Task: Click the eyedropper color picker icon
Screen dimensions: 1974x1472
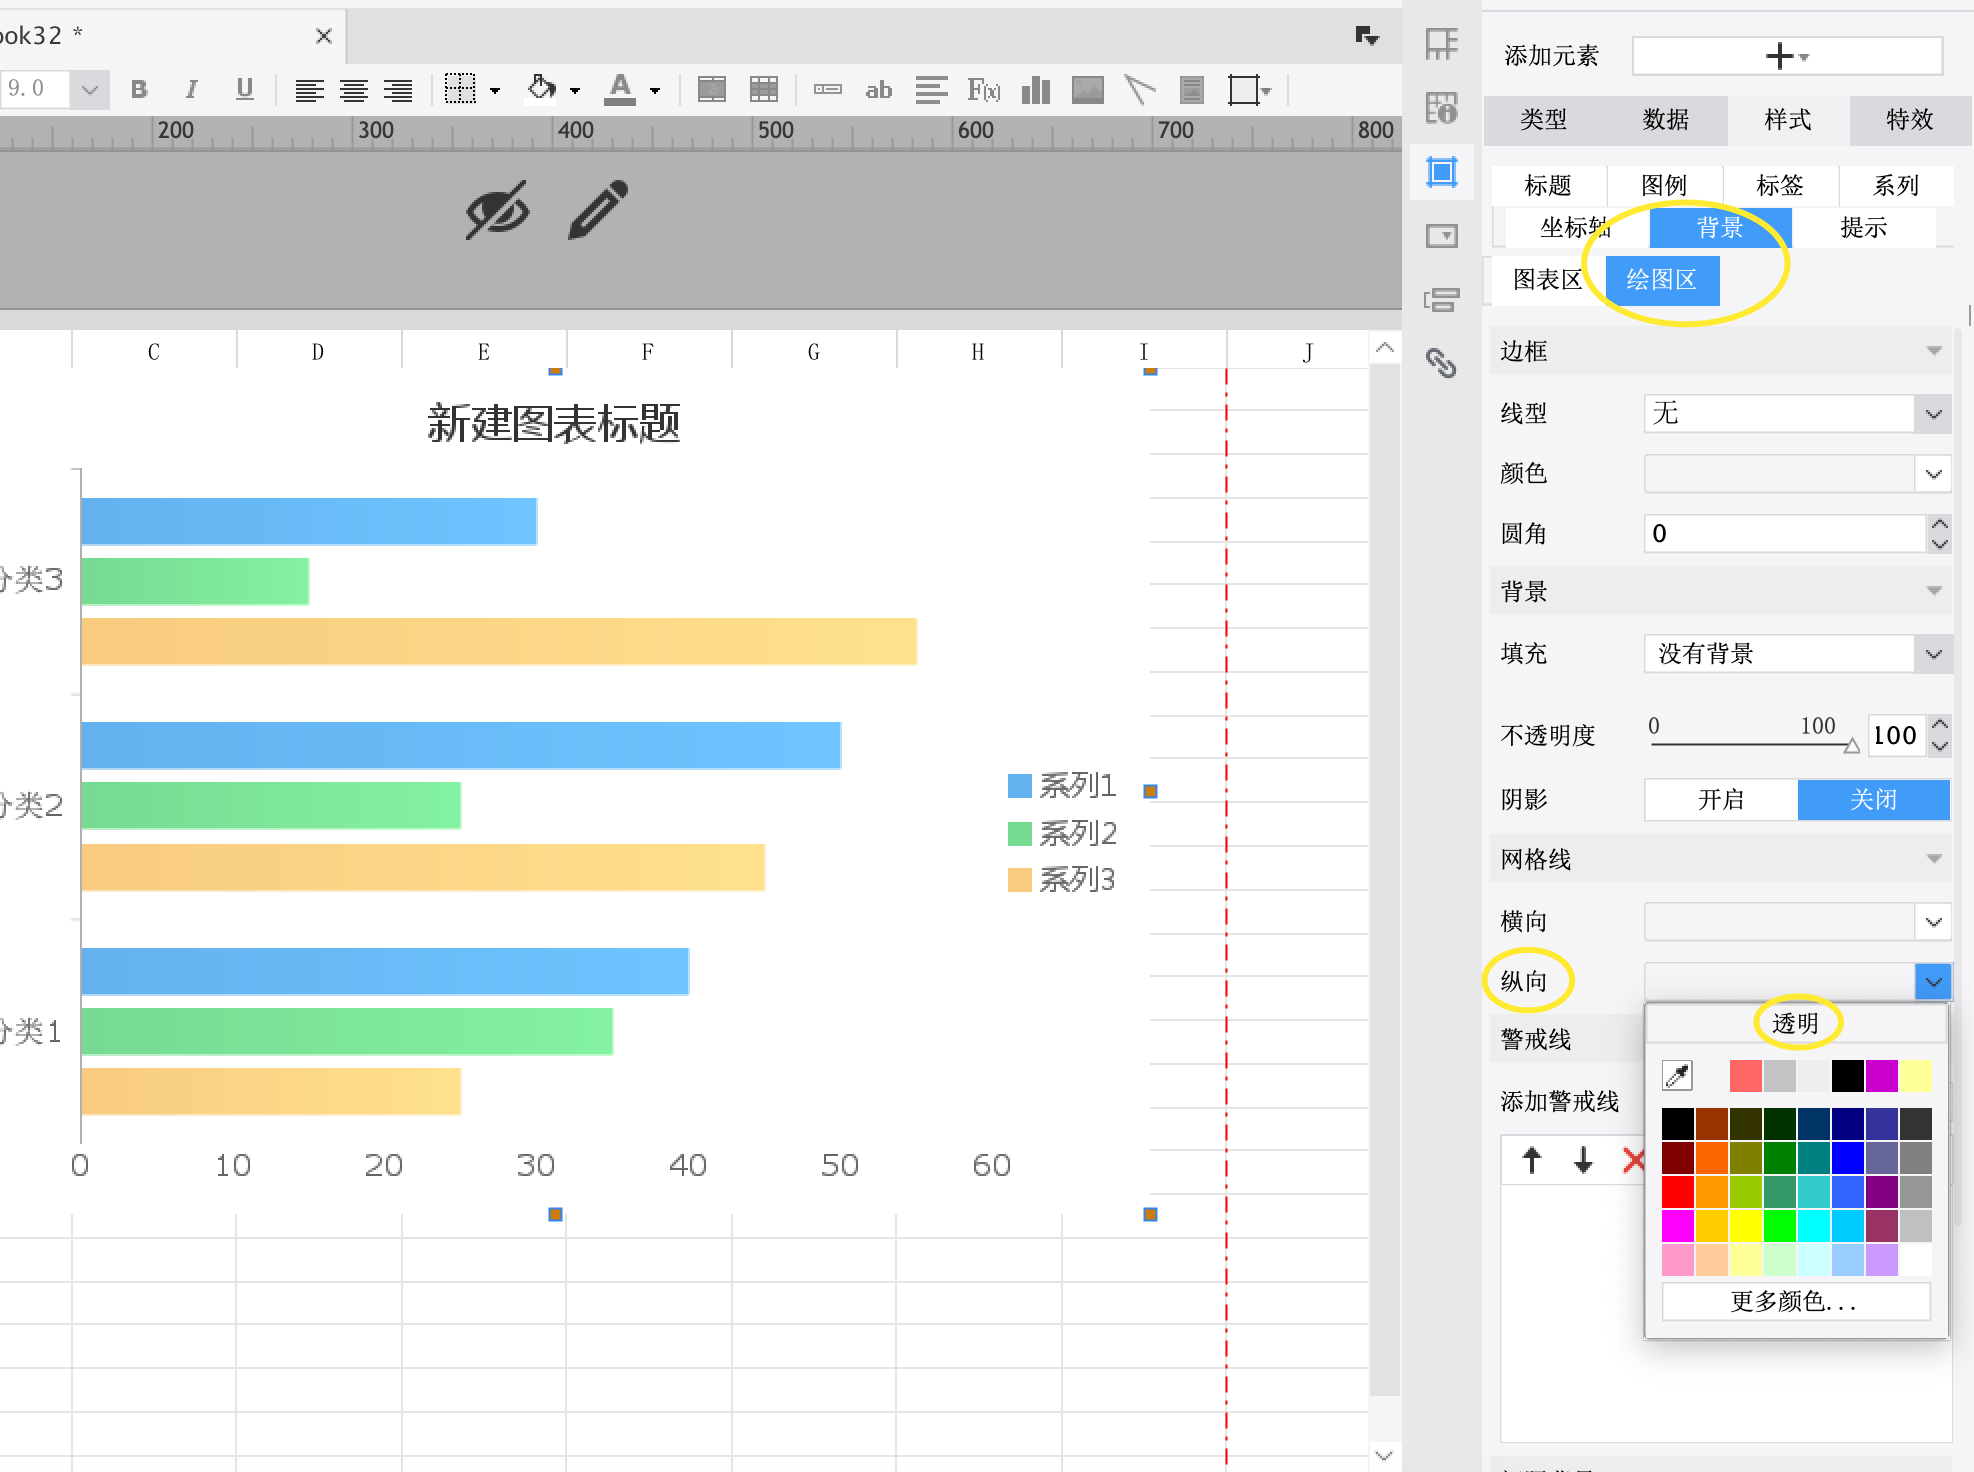Action: tap(1677, 1076)
